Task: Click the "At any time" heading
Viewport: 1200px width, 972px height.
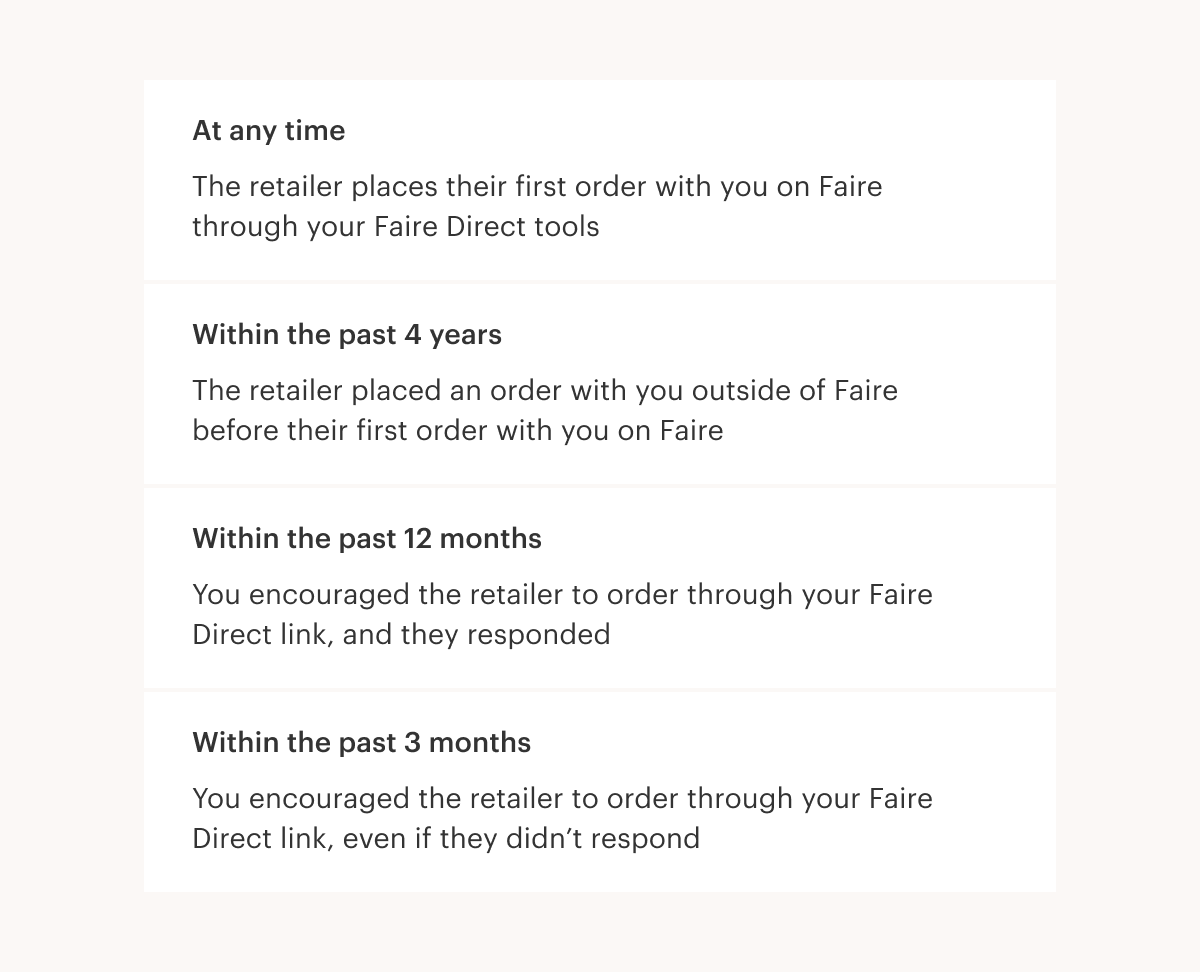Action: point(268,131)
